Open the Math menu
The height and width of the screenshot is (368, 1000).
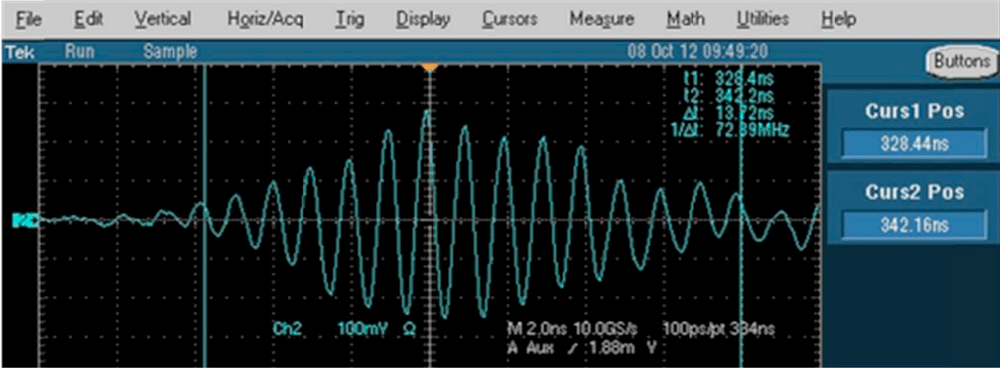click(x=685, y=20)
